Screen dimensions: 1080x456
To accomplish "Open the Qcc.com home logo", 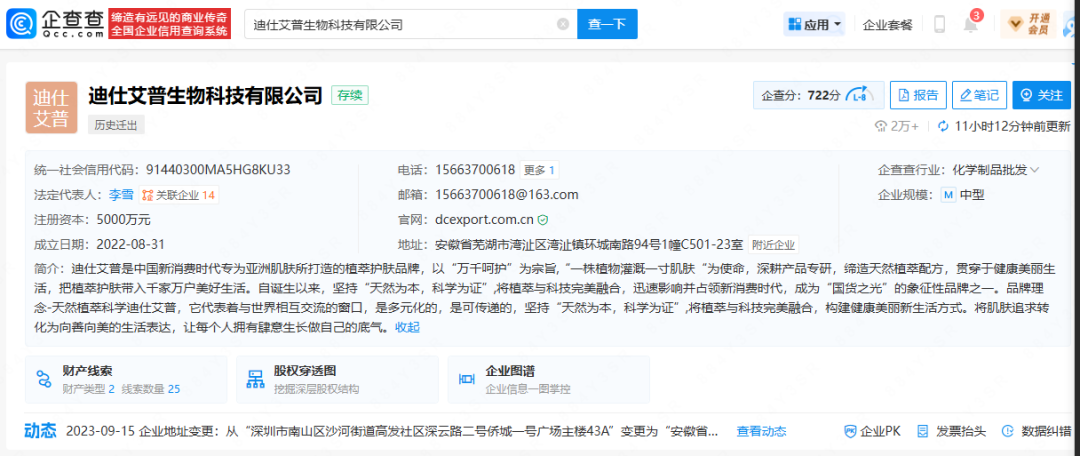I will click(x=56, y=24).
